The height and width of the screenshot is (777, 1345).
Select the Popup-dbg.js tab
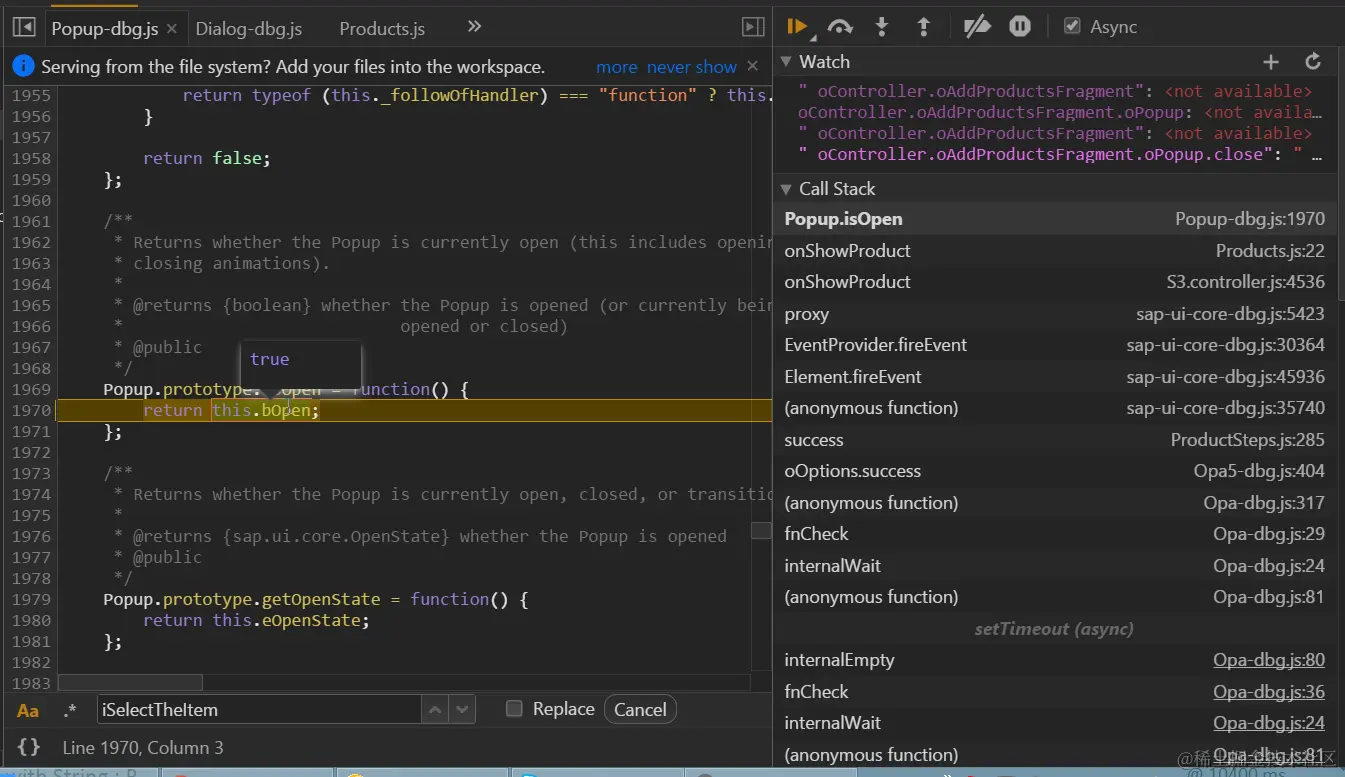click(105, 29)
